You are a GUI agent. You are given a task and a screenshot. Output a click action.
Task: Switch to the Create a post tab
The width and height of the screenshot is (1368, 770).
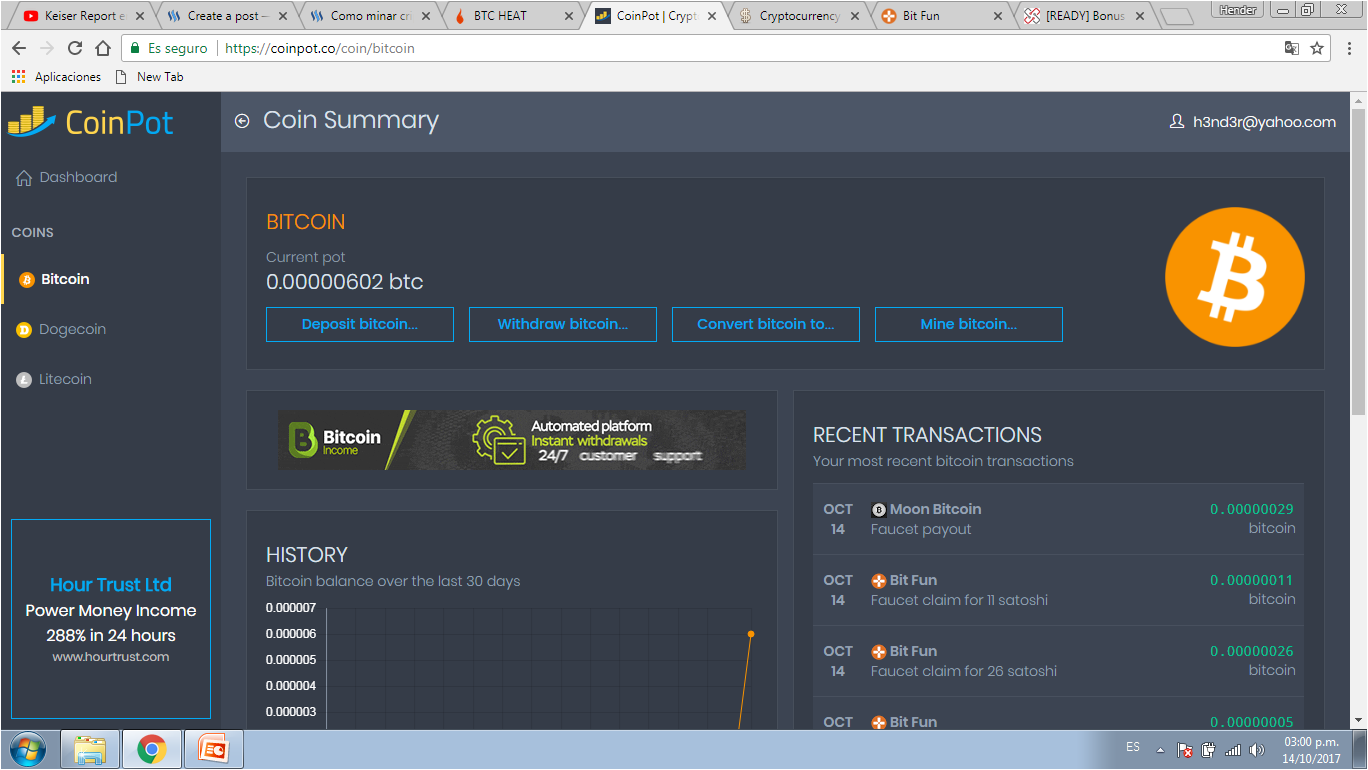(229, 16)
